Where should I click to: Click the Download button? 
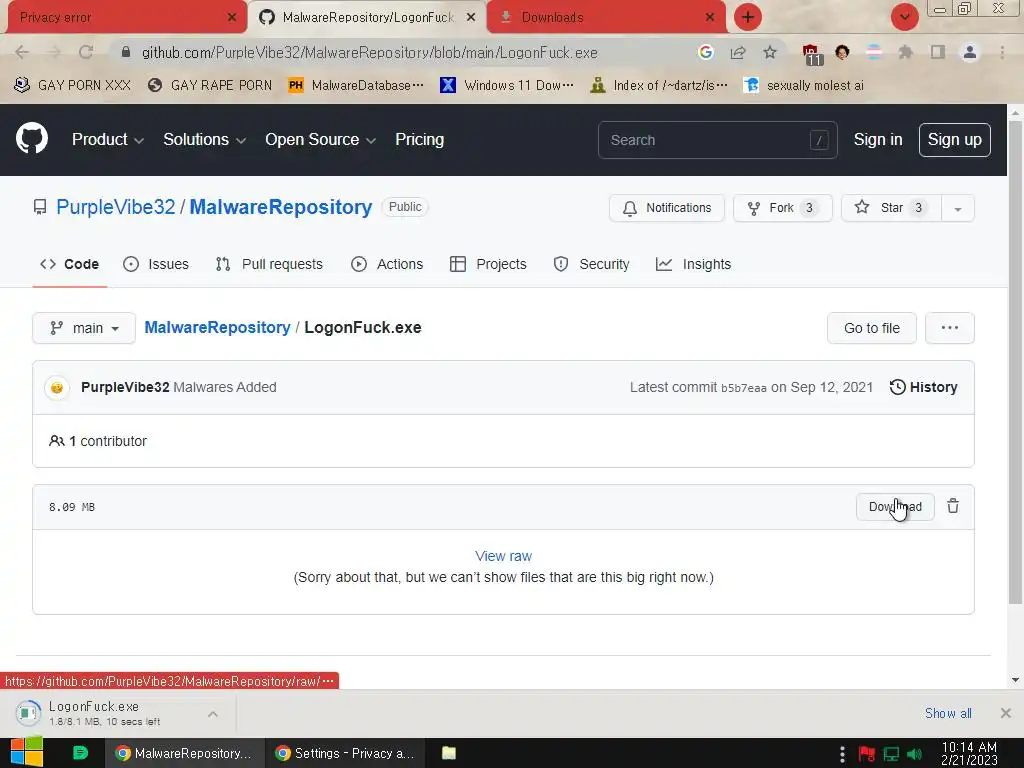point(895,507)
